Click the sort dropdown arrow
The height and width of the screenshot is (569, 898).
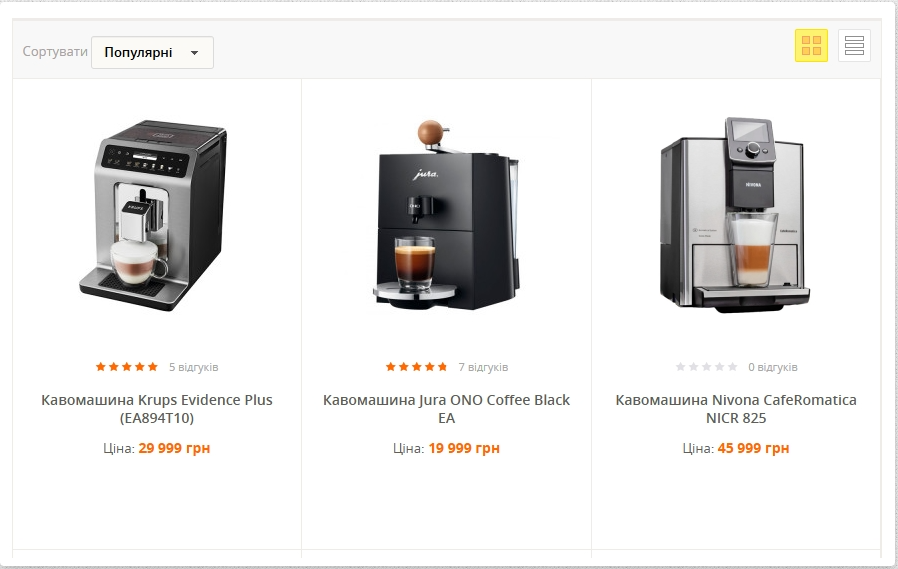point(194,53)
